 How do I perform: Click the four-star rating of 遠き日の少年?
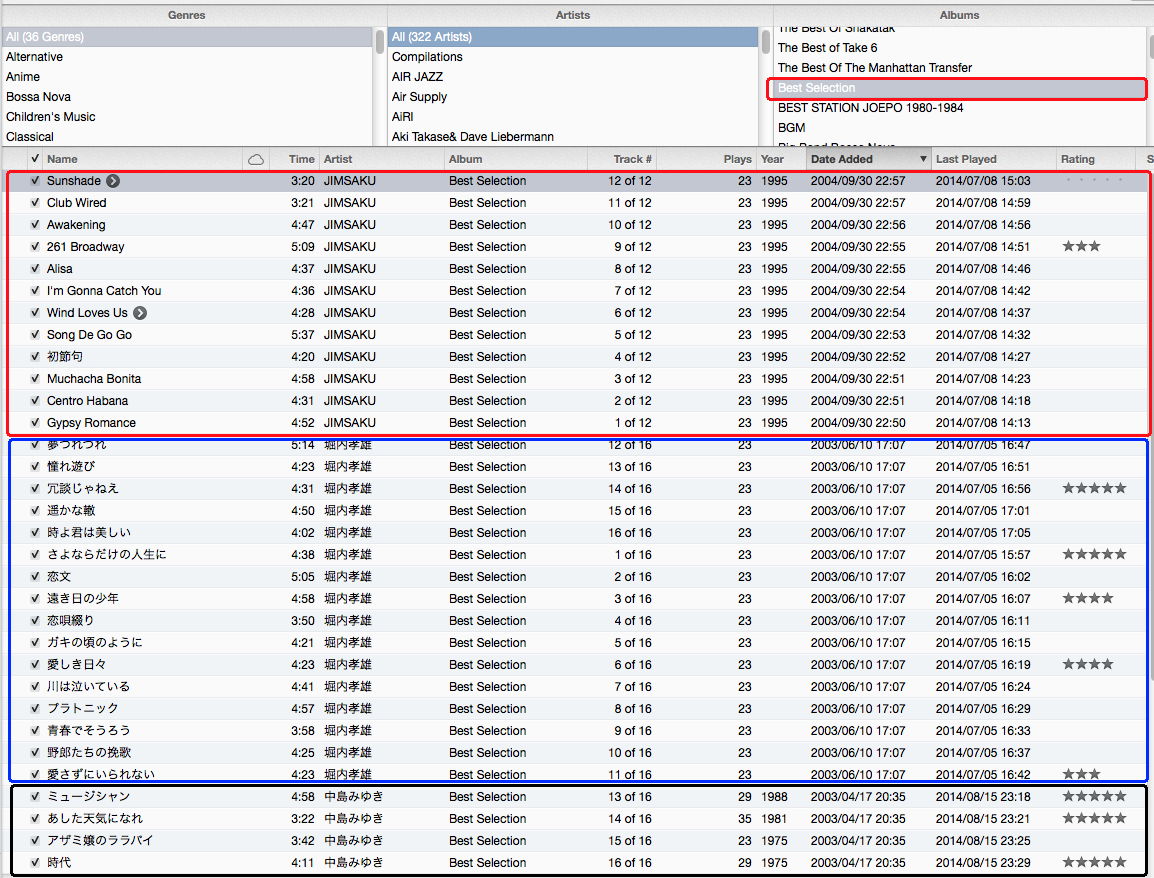click(x=1088, y=599)
